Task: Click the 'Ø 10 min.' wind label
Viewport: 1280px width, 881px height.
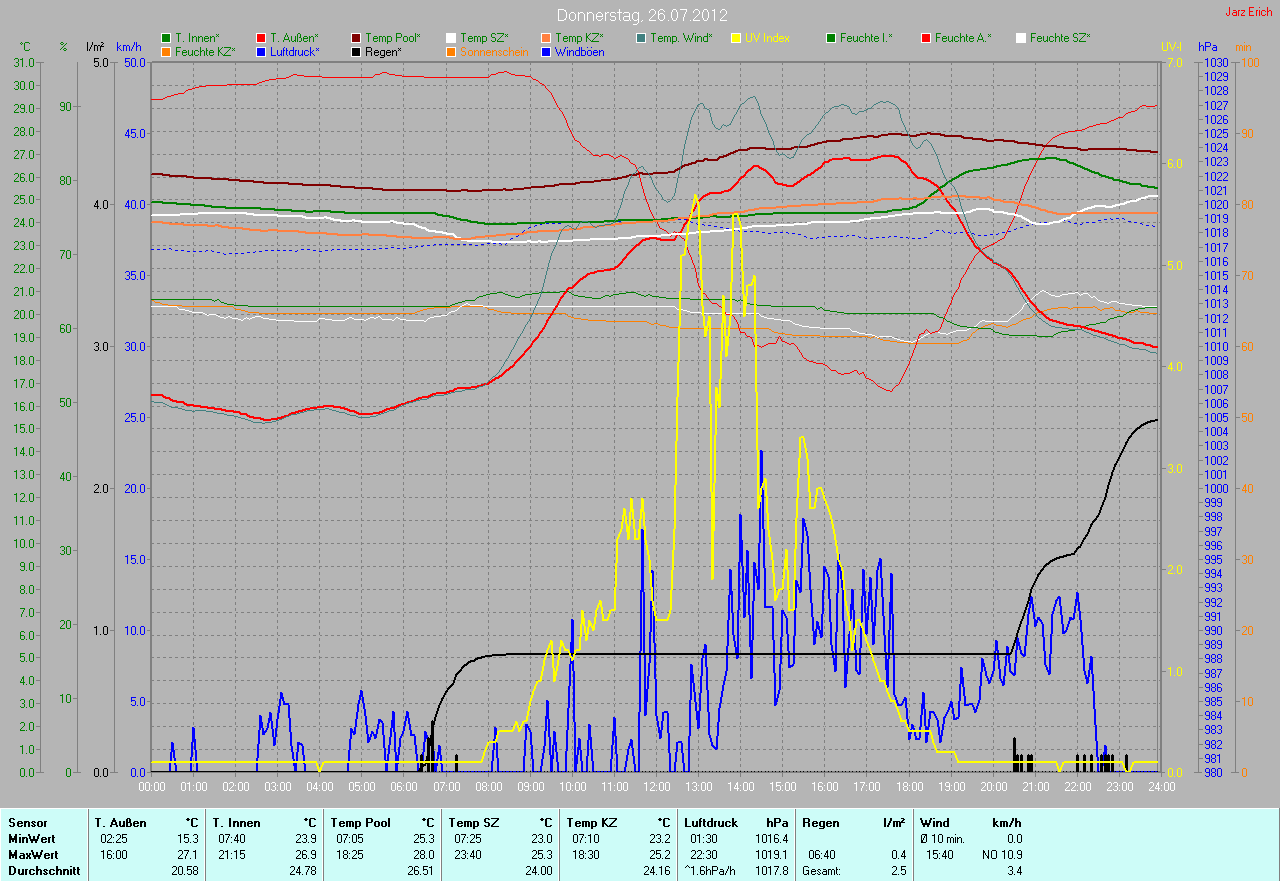Action: (942, 839)
